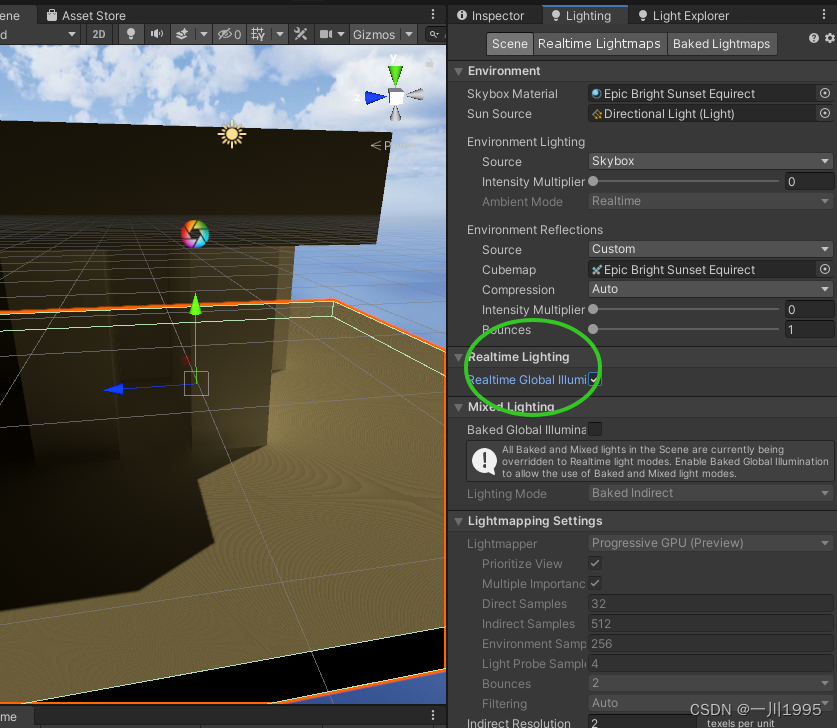Open the Environment Lighting Source Skybox dropdown
Image resolution: width=837 pixels, height=728 pixels.
(x=711, y=161)
